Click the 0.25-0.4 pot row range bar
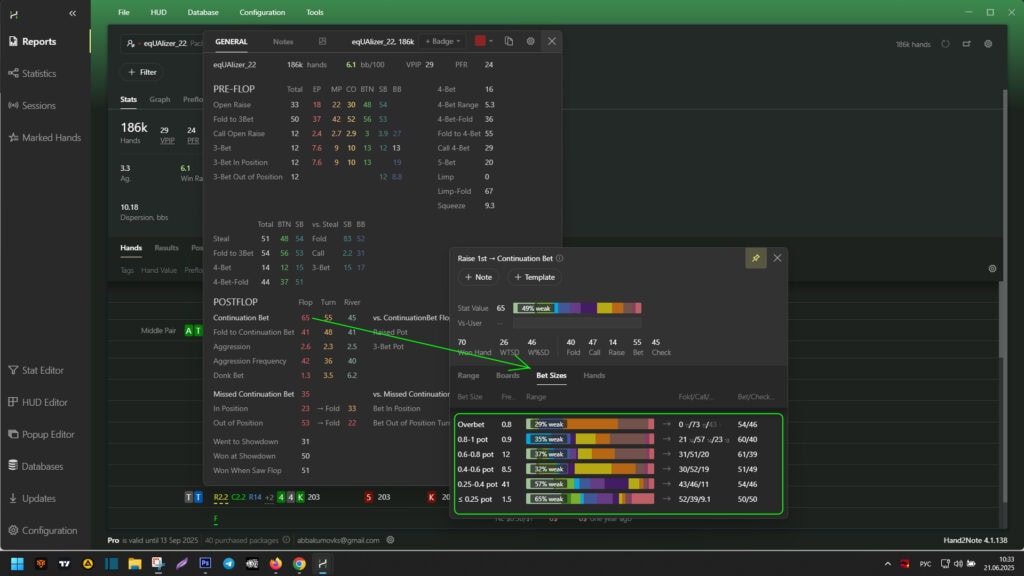Viewport: 1024px width, 576px height. coord(590,484)
